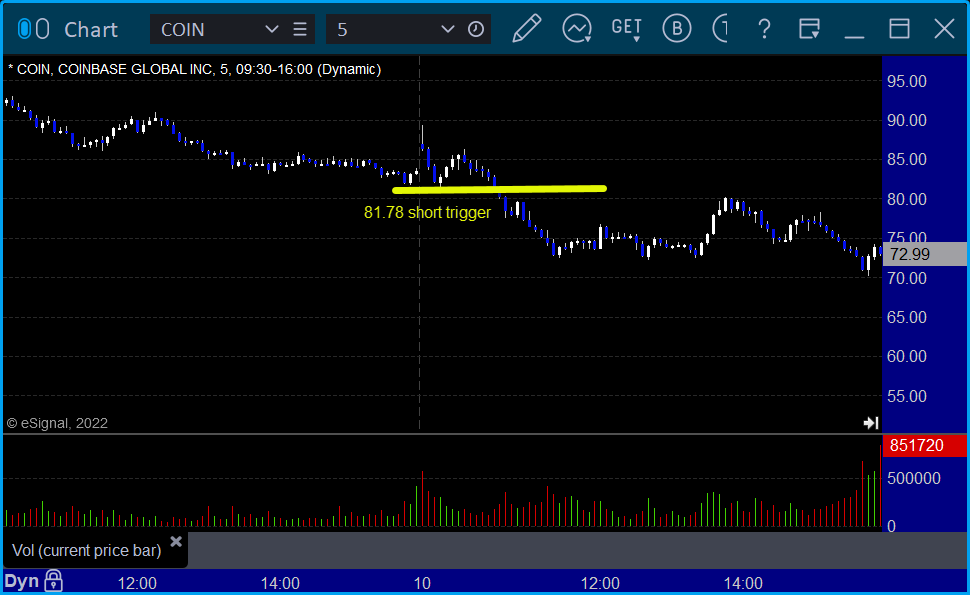Screen dimensions: 970x595
Task: Close the Vol (current price bar) study tab
Action: (x=176, y=542)
